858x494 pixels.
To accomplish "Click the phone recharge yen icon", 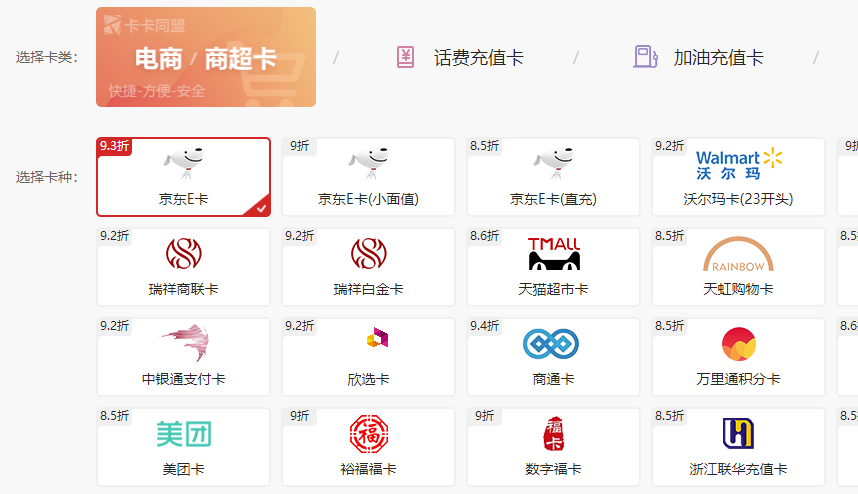I will point(405,57).
